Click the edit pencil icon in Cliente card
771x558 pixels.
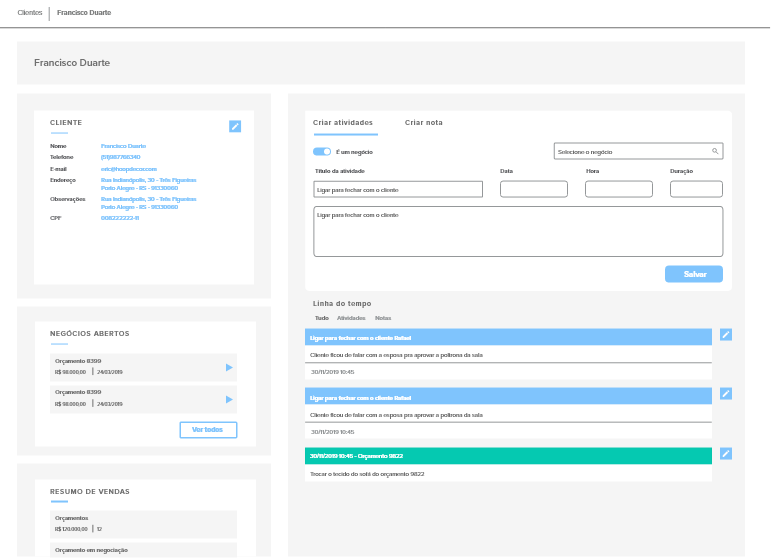point(235,126)
